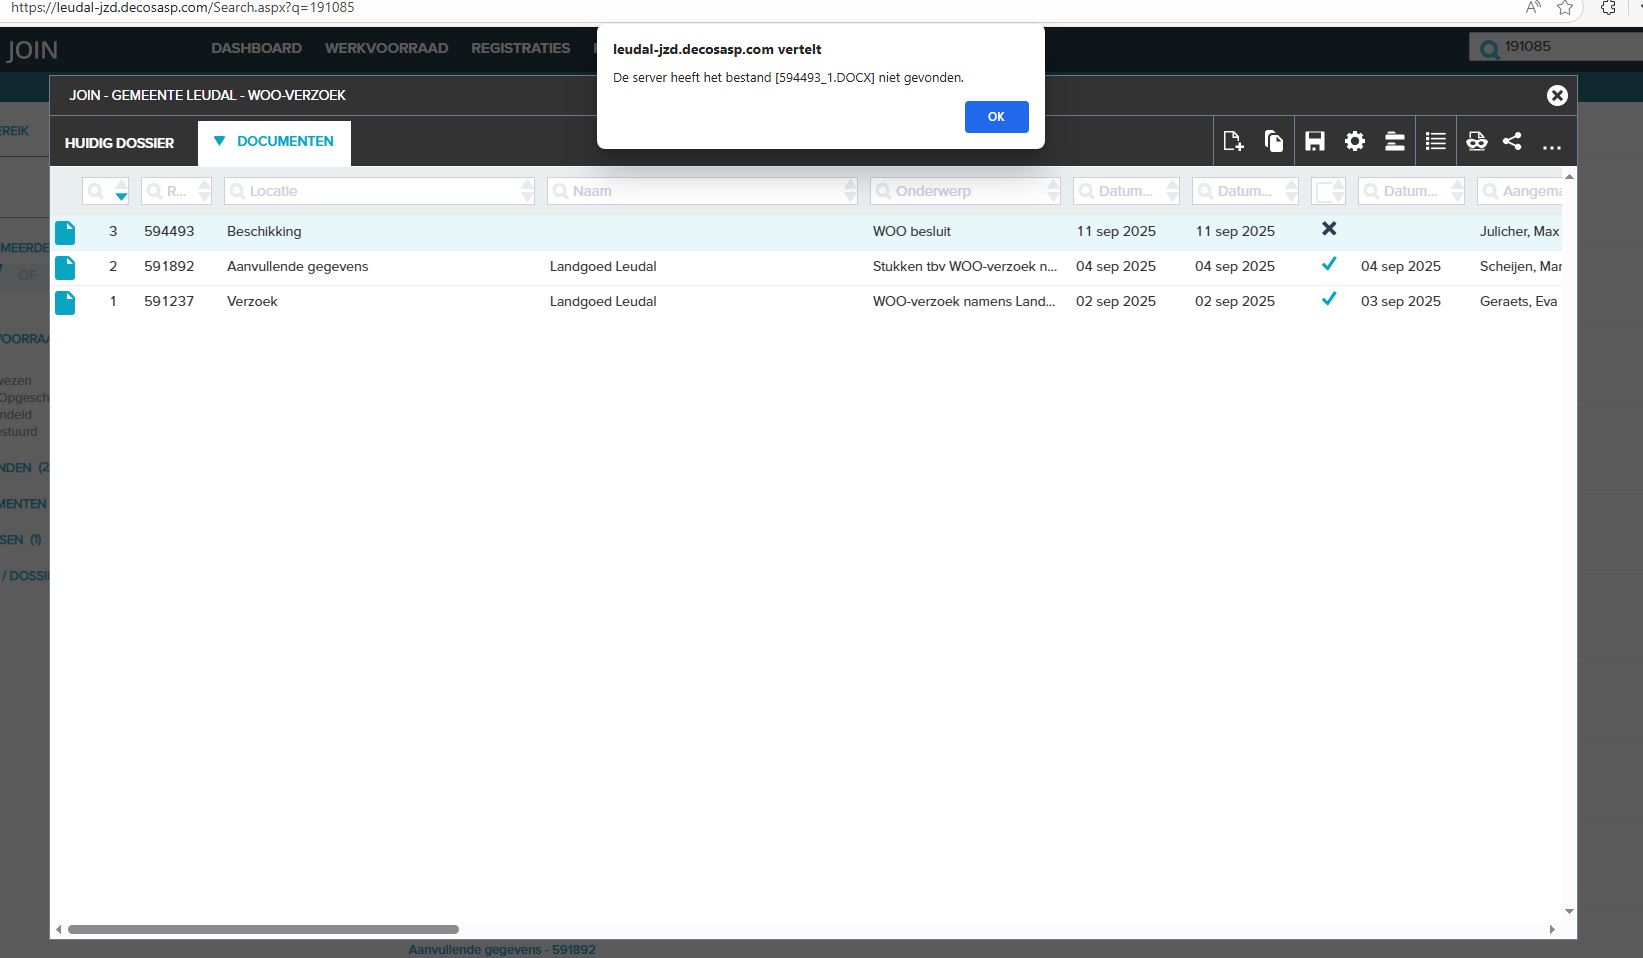The width and height of the screenshot is (1643, 958).
Task: Click document icon for row 594493
Action: coord(65,232)
